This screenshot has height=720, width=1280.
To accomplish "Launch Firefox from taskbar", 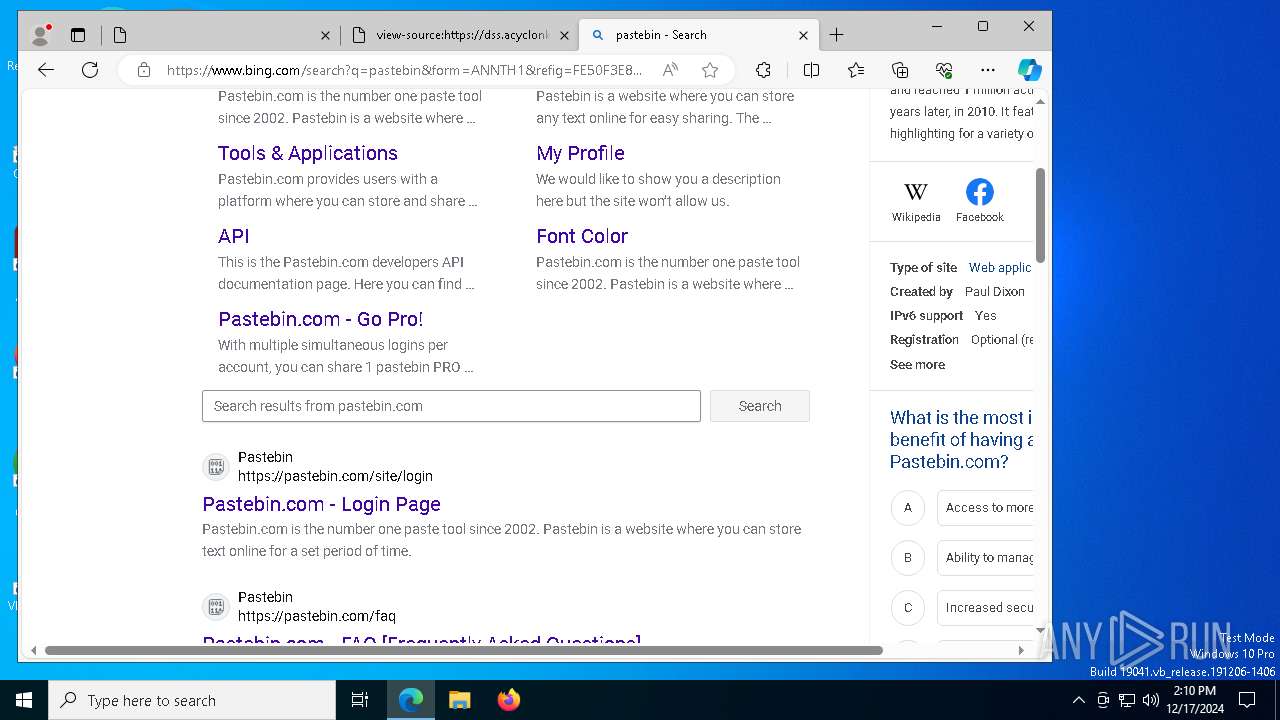I will click(x=508, y=700).
